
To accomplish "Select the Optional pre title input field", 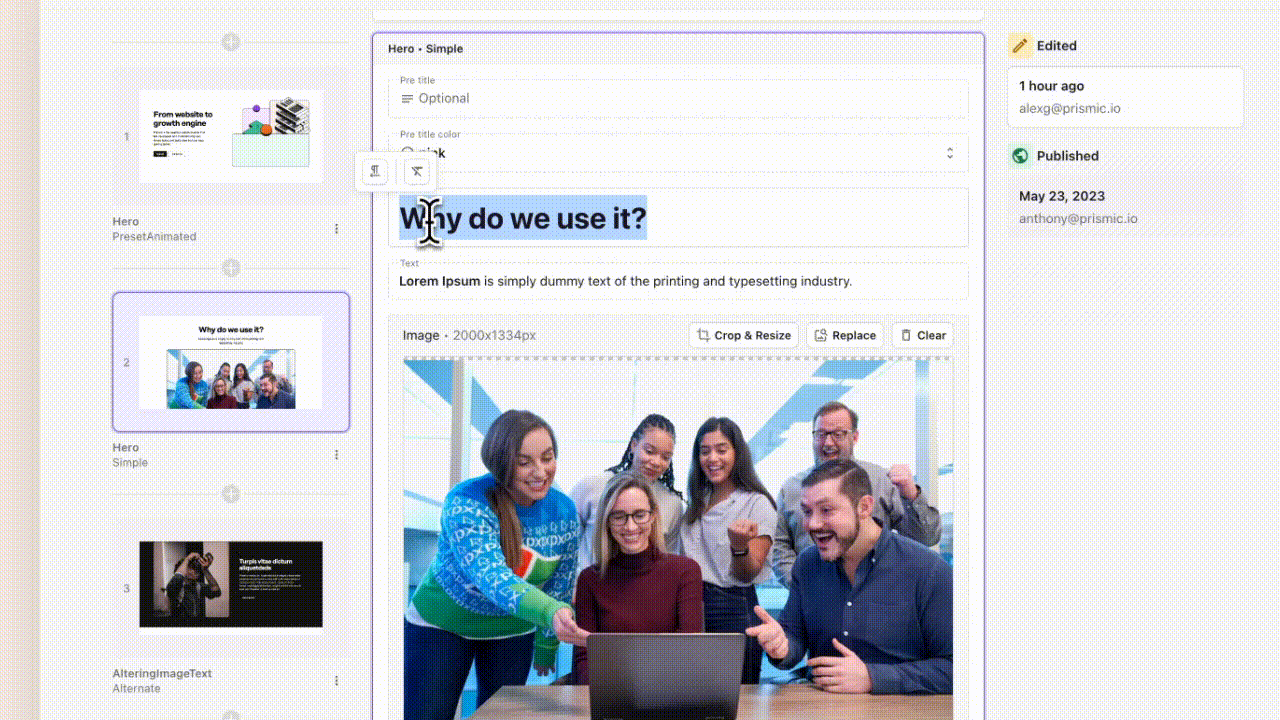I will point(679,98).
